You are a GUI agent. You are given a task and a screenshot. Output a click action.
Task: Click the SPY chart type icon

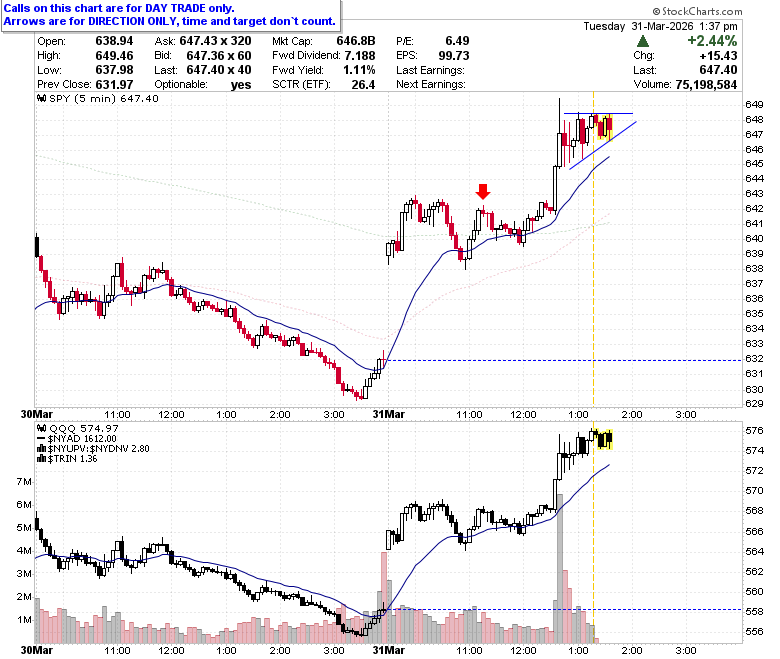coord(42,98)
